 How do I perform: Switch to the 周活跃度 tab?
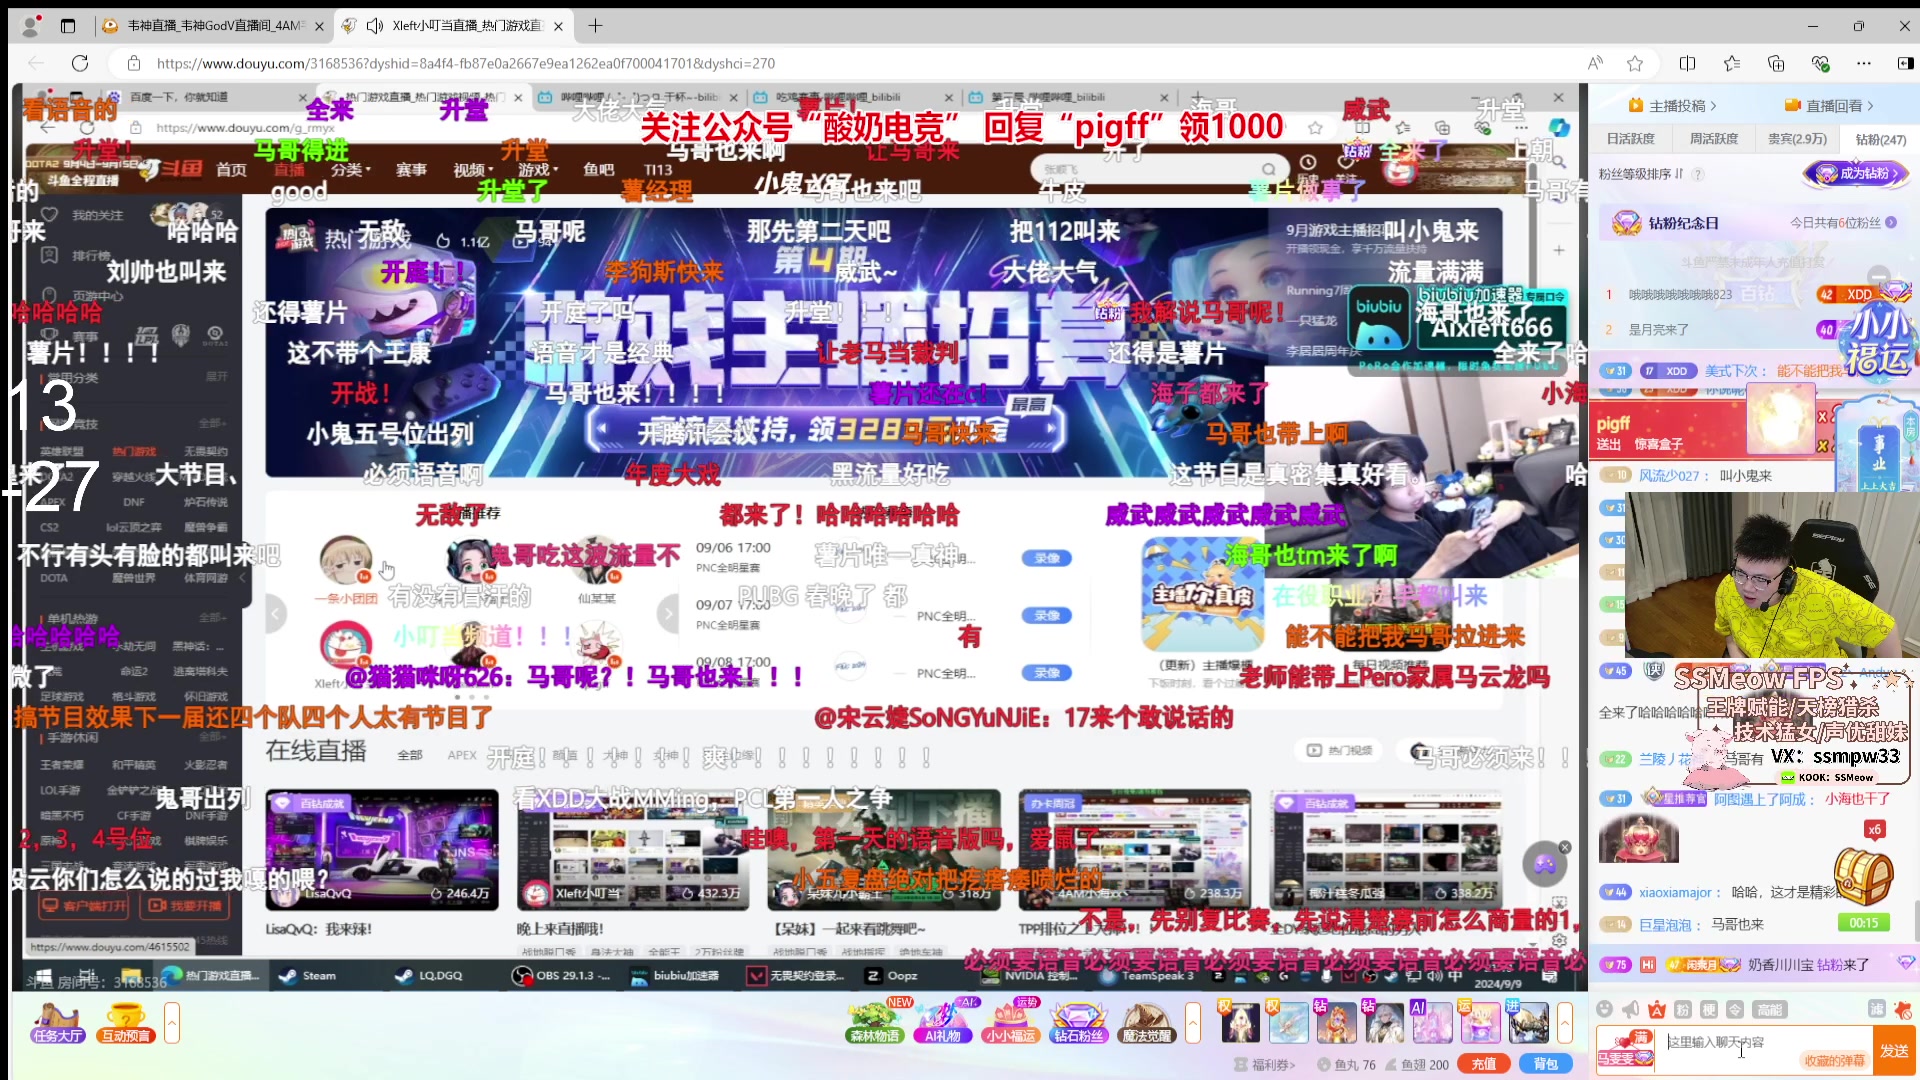point(1713,139)
